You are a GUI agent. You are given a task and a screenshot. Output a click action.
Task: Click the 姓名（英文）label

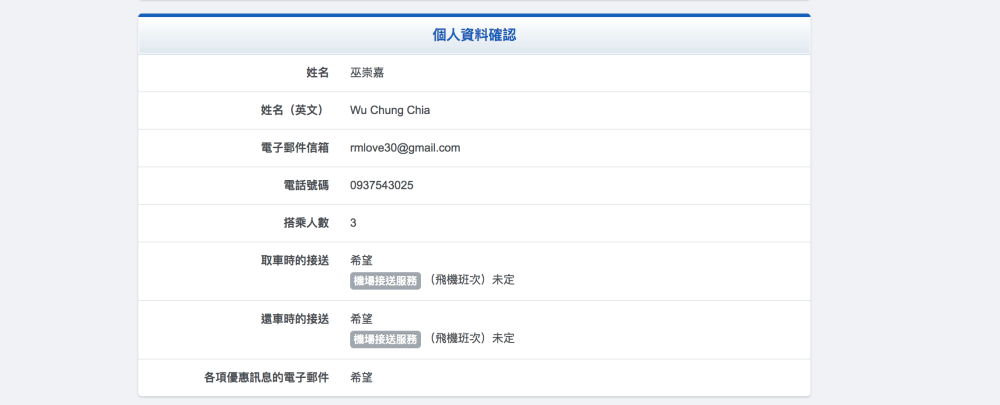pyautogui.click(x=295, y=110)
